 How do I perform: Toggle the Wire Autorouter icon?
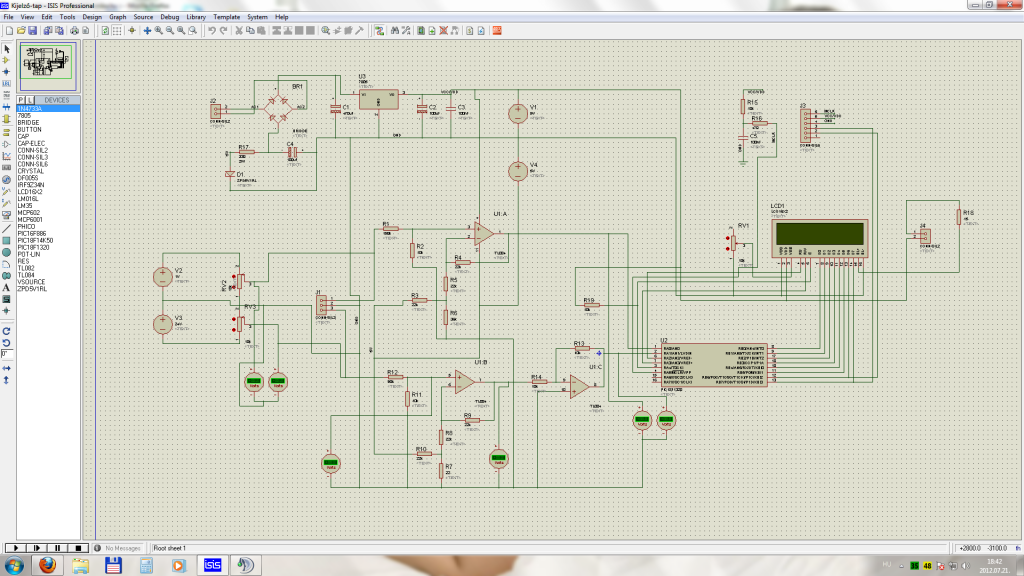click(379, 31)
